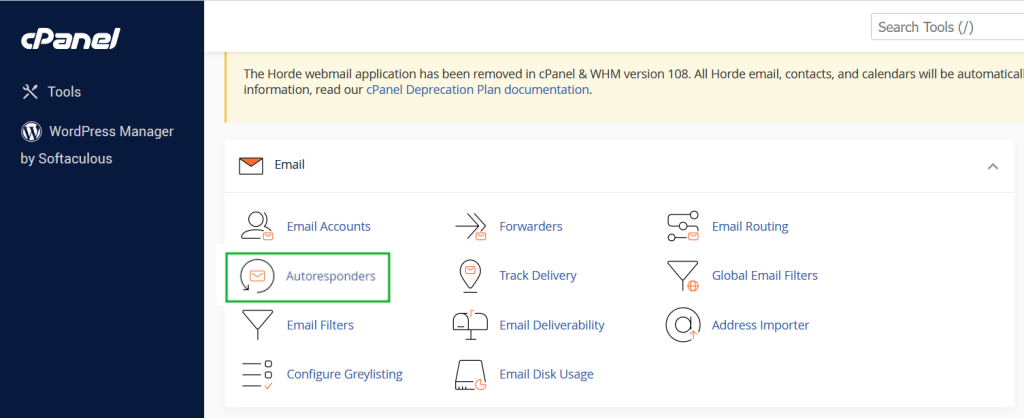Click the Autoresponders link text
This screenshot has height=418, width=1024.
[331, 275]
